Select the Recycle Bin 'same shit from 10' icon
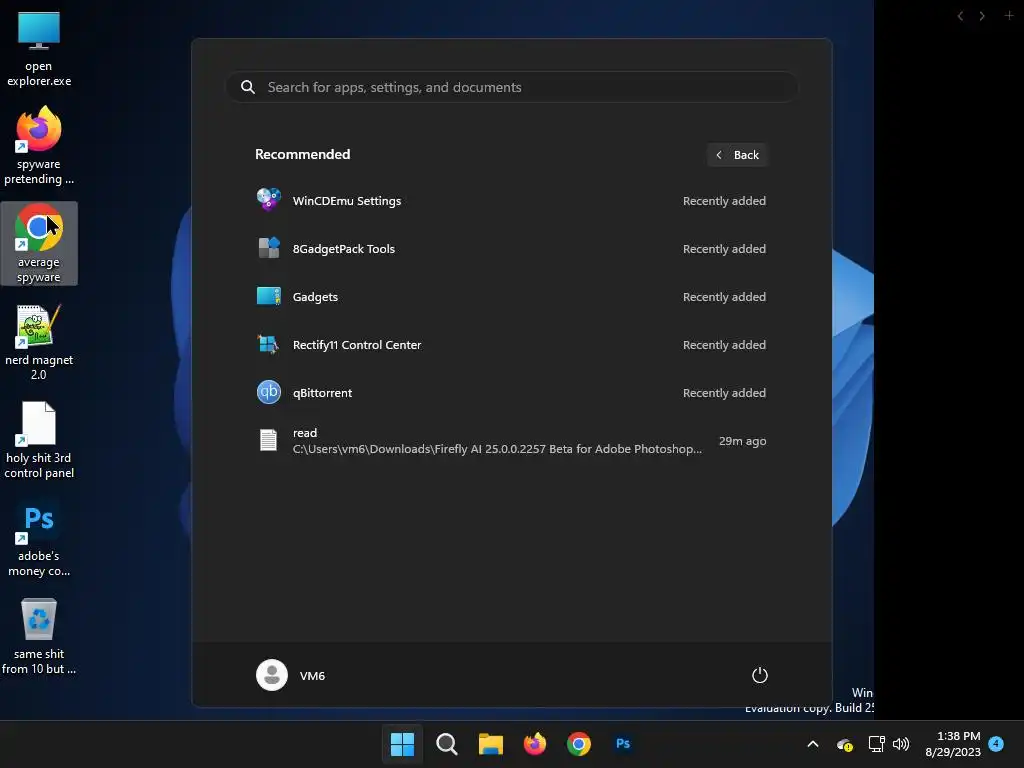Screen dimensions: 1024x768 (x=39, y=635)
